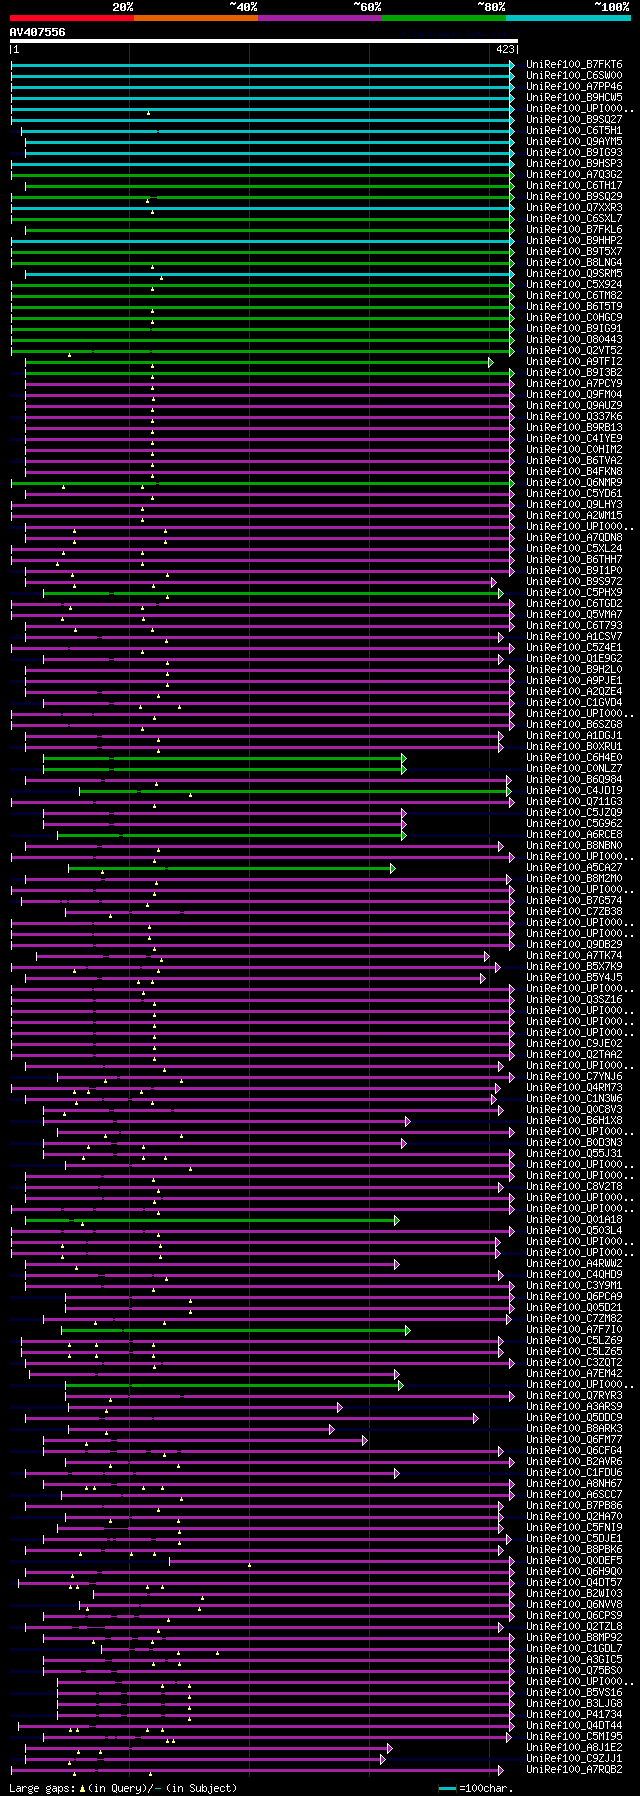Click the red 20% identity legend segment
The width and height of the screenshot is (640, 1796).
tap(72, 18)
